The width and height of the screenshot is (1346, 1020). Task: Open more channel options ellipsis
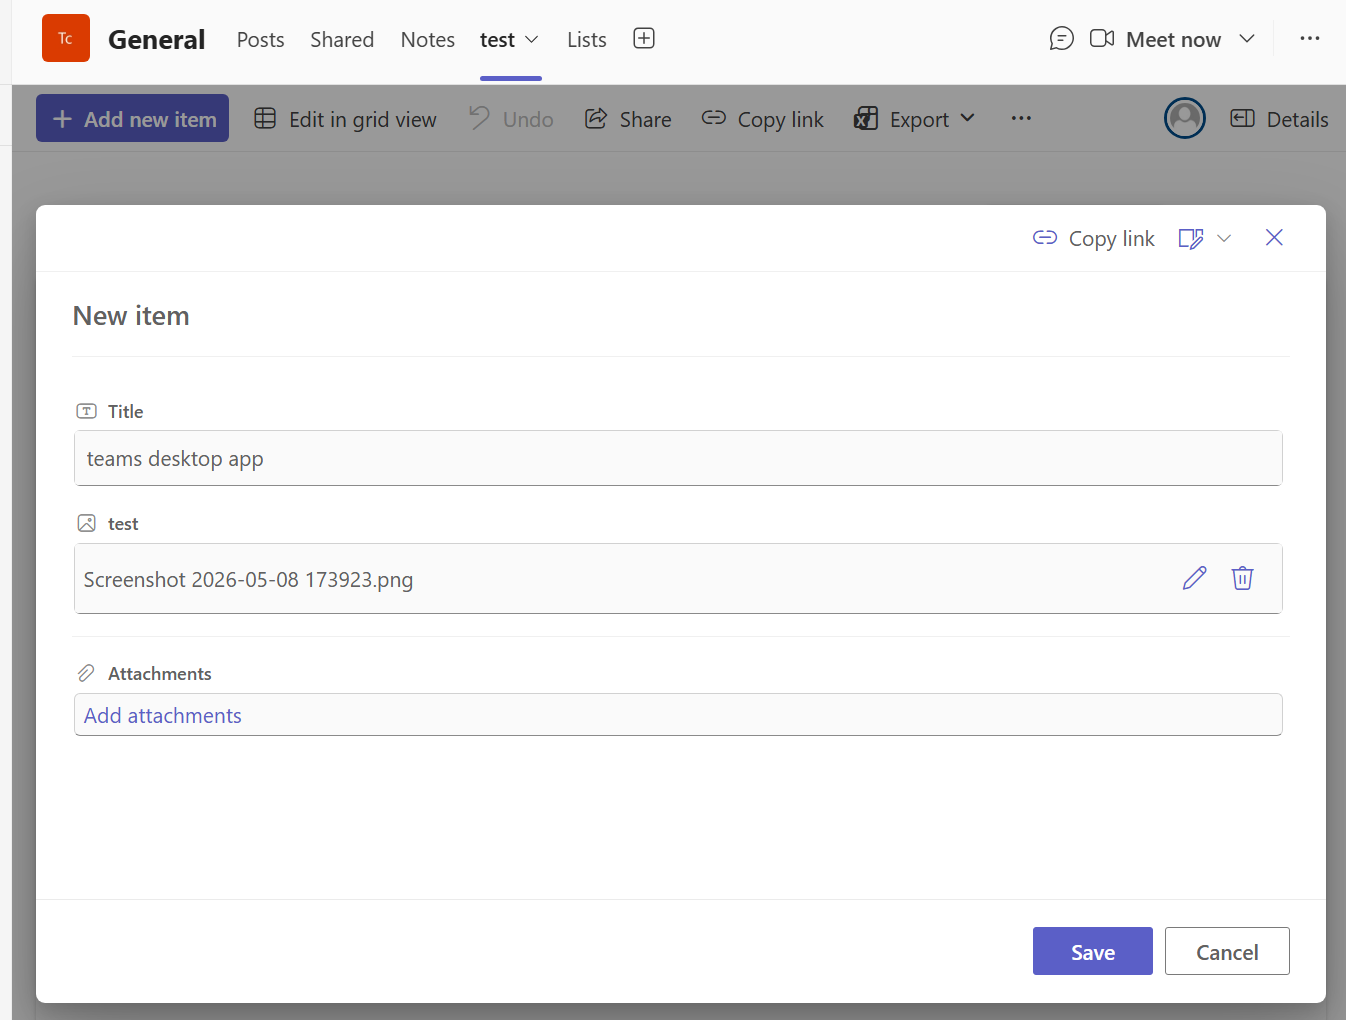click(x=1310, y=38)
